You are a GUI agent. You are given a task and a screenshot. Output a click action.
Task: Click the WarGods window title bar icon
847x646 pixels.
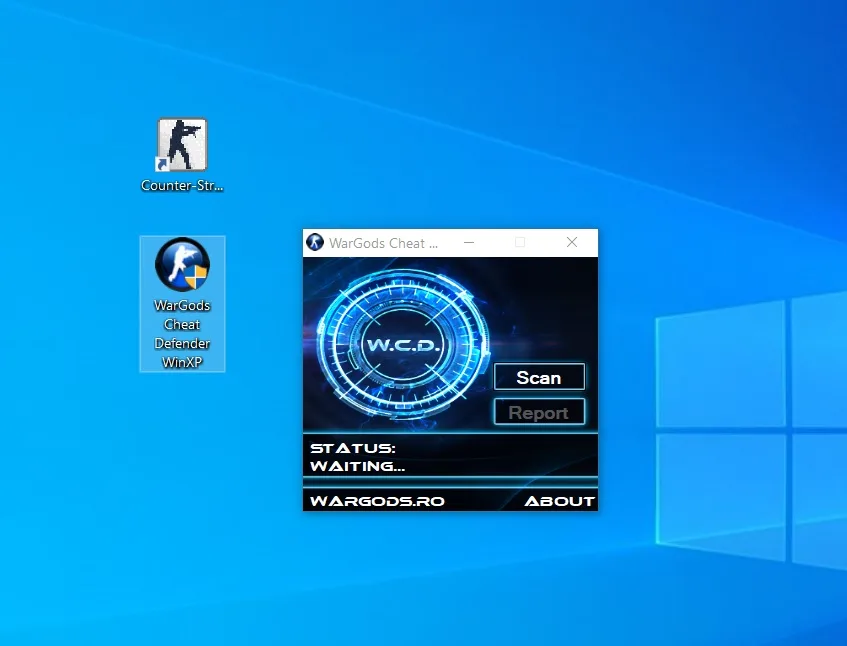click(x=315, y=243)
